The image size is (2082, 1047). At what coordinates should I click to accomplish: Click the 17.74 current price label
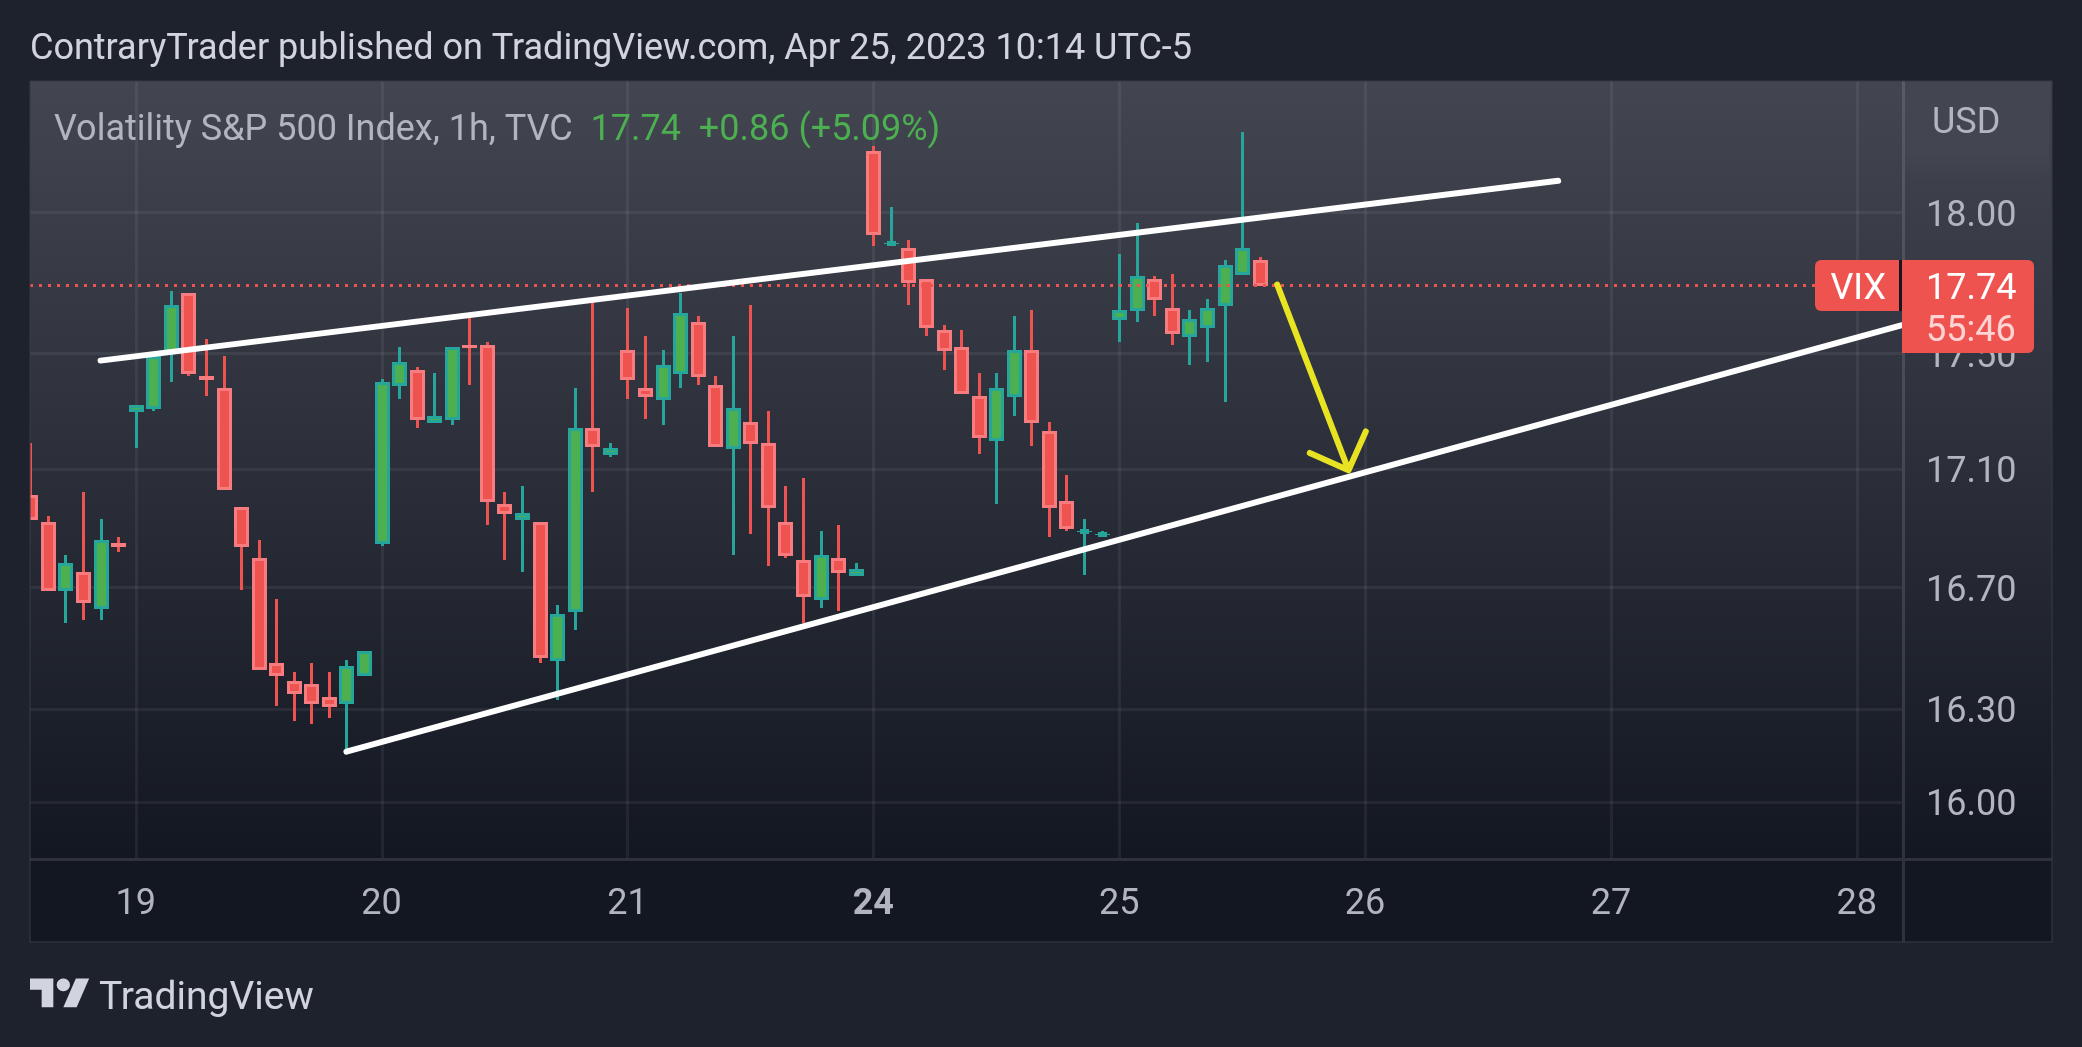pos(1970,286)
